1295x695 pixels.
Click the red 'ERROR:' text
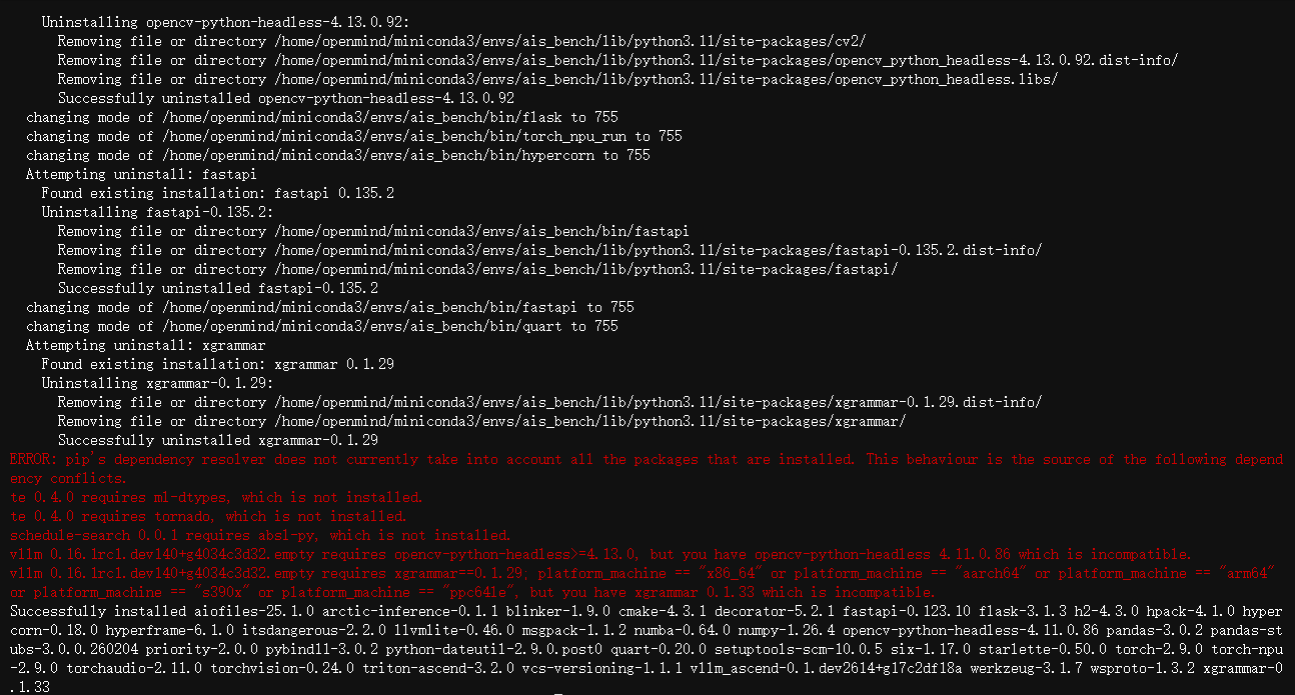34,459
